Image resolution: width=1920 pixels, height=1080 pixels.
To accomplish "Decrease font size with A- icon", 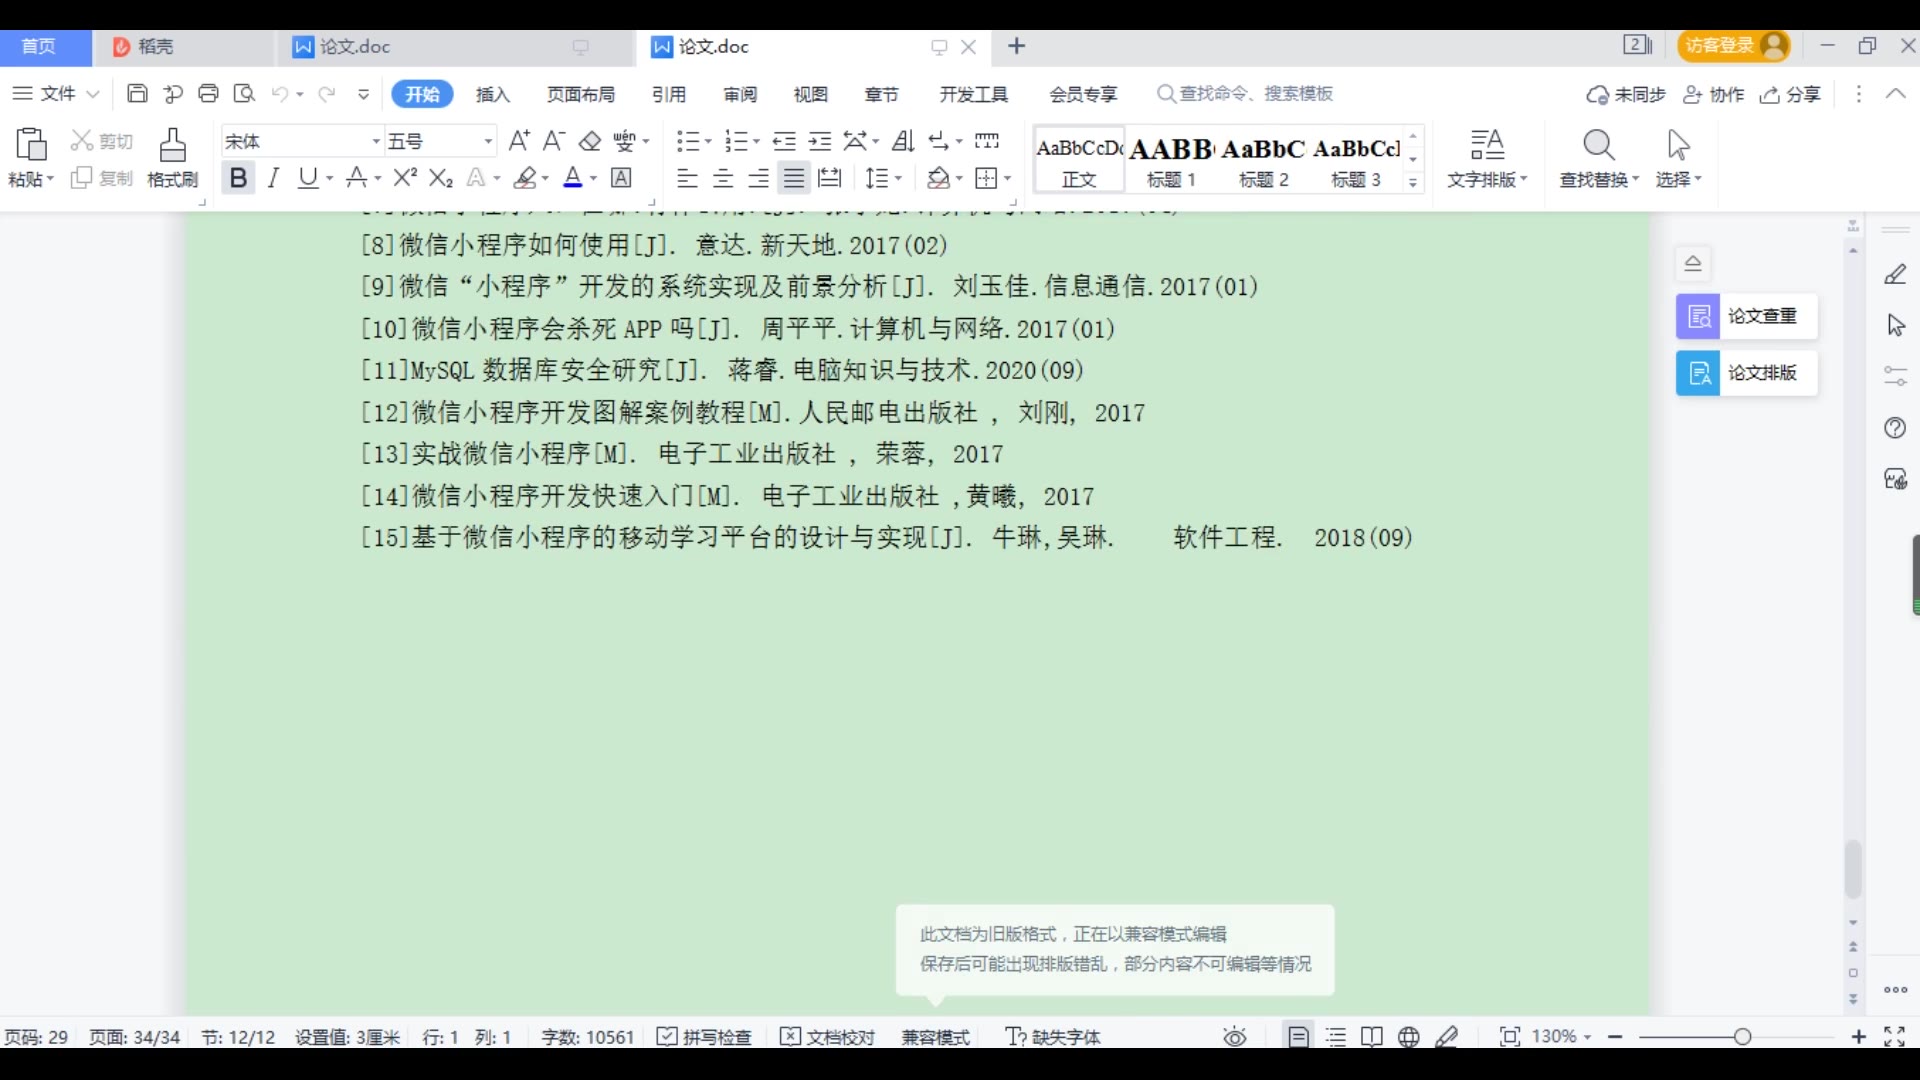I will 554,141.
